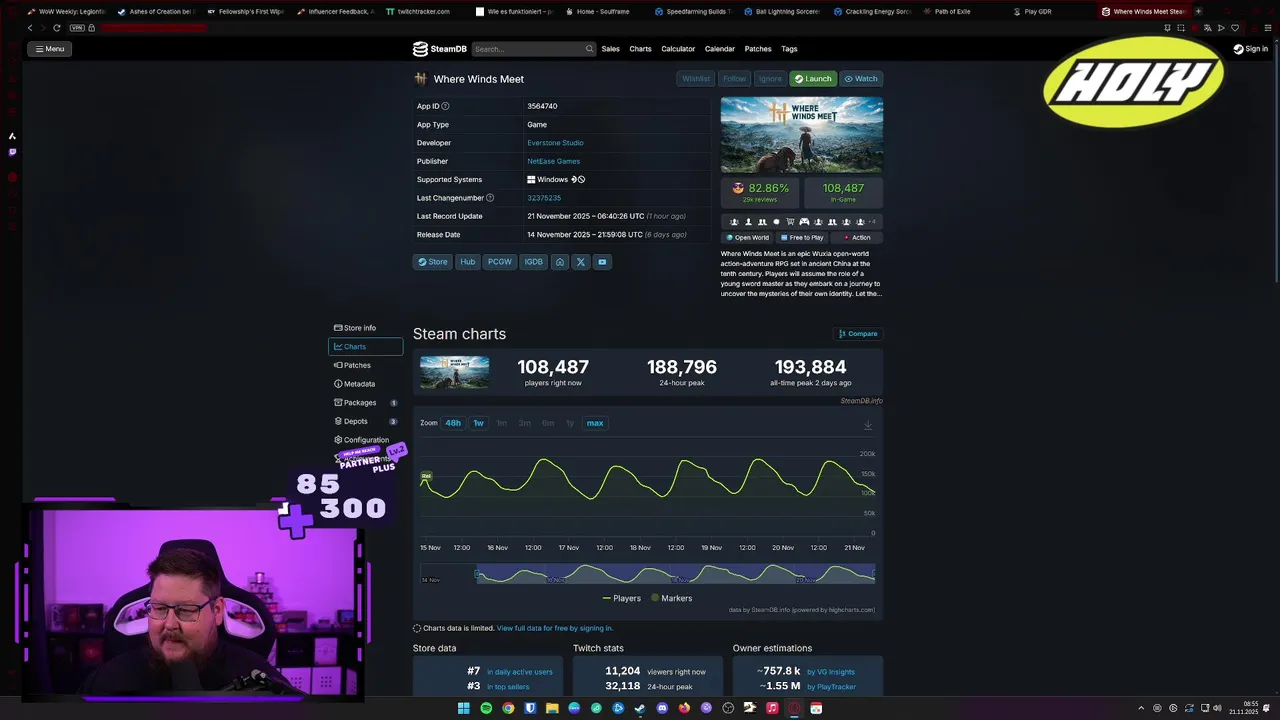
Task: Click the Last Changenumber help icon
Action: [x=489, y=198]
